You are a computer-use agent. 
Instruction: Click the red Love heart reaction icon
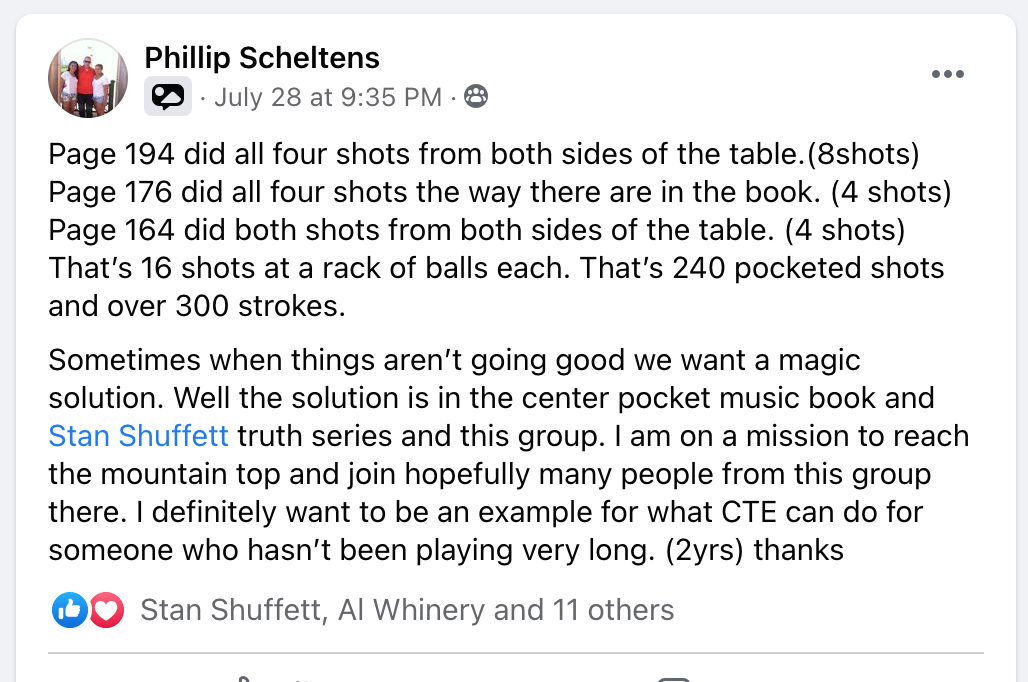[x=106, y=609]
